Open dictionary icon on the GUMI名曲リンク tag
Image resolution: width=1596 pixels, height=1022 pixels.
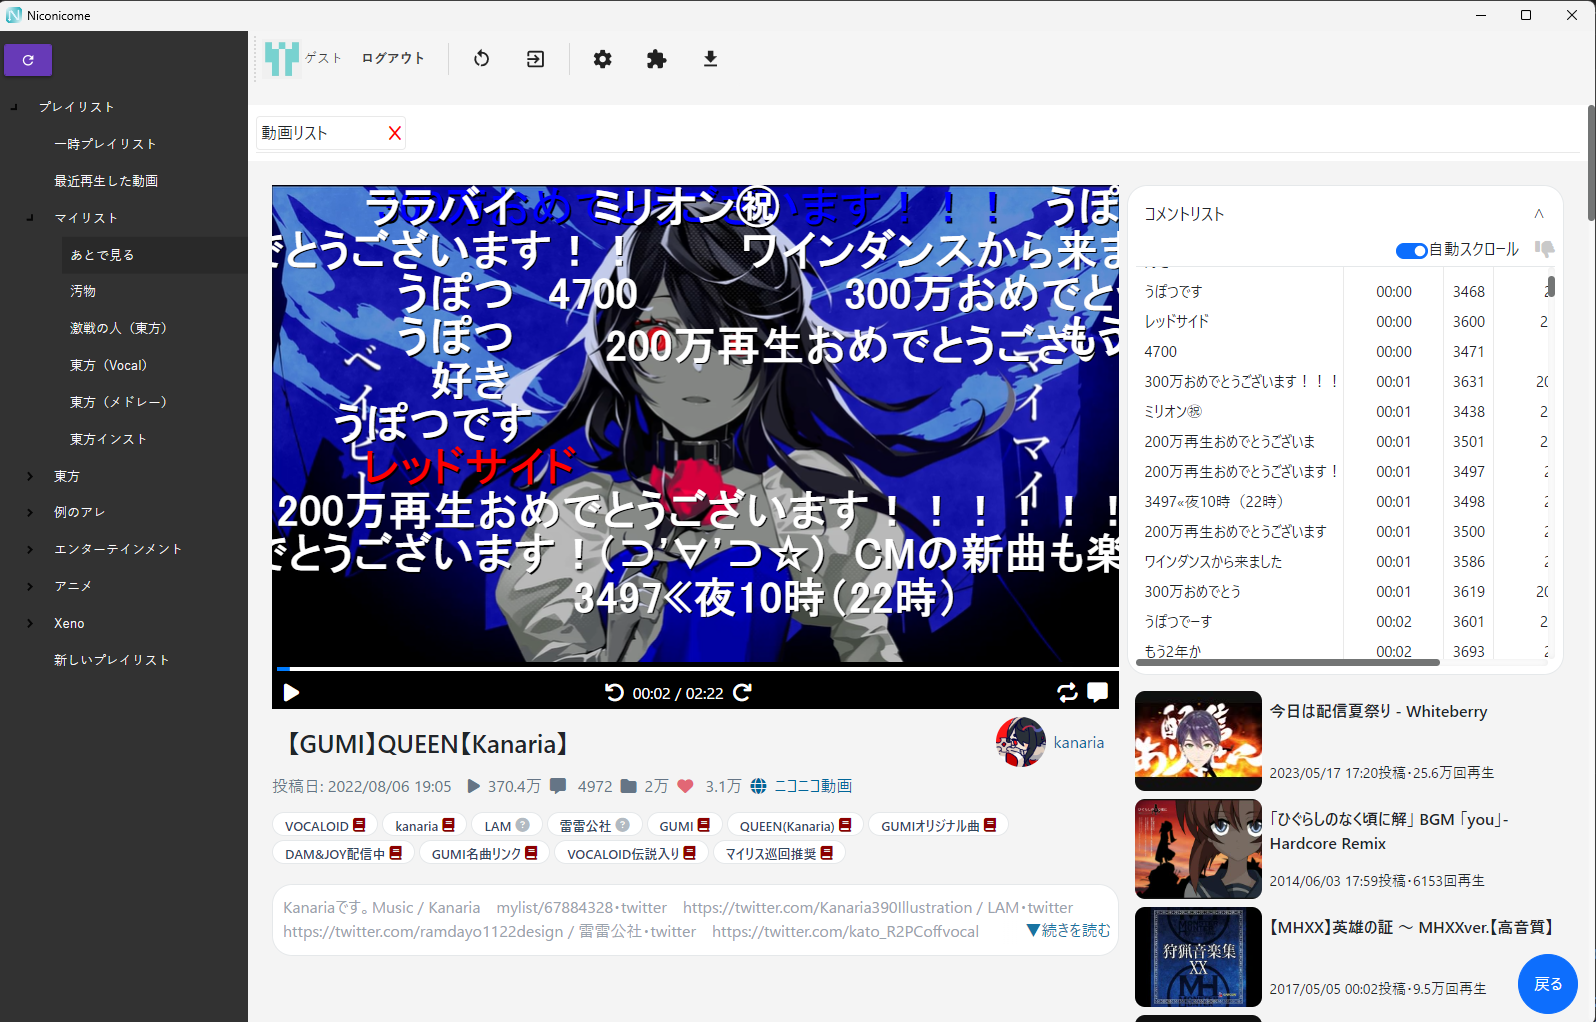(x=531, y=853)
